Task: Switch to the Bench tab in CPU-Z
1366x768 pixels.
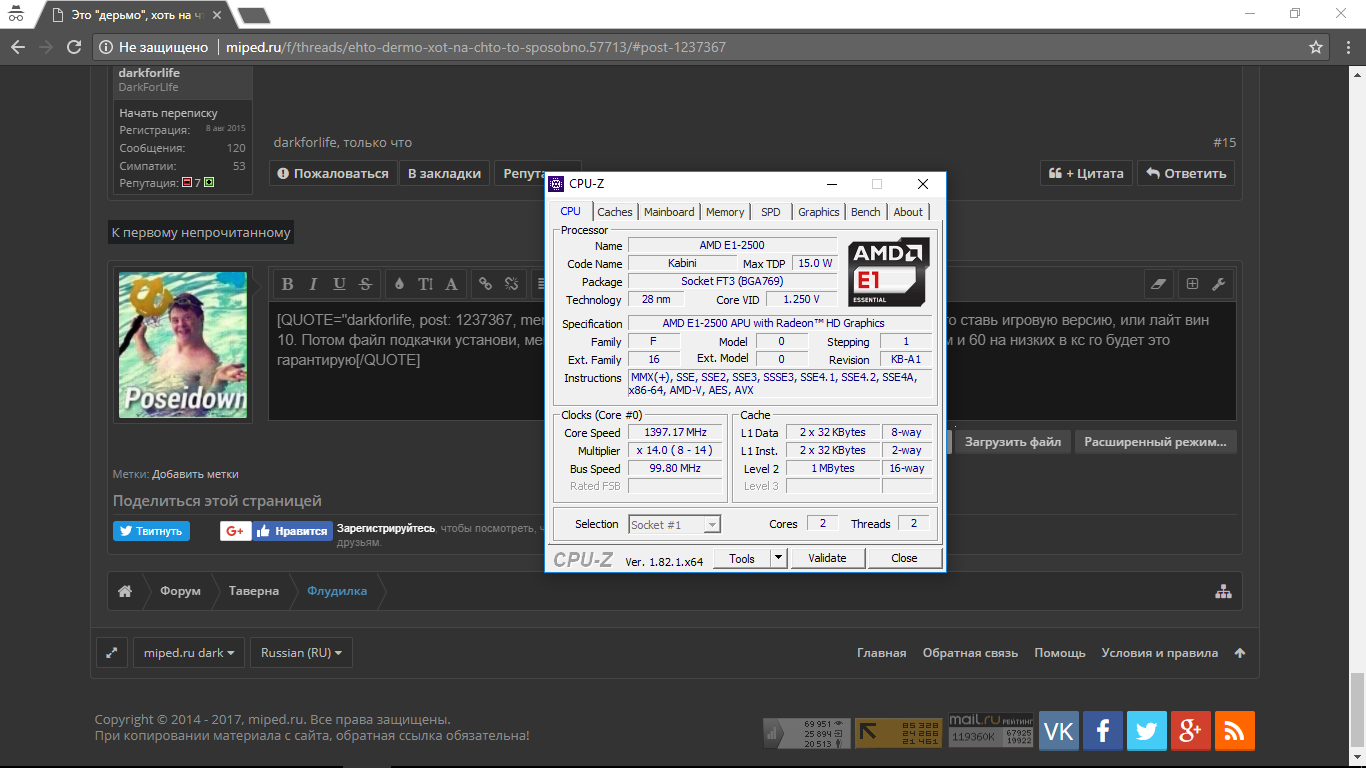Action: (x=866, y=212)
